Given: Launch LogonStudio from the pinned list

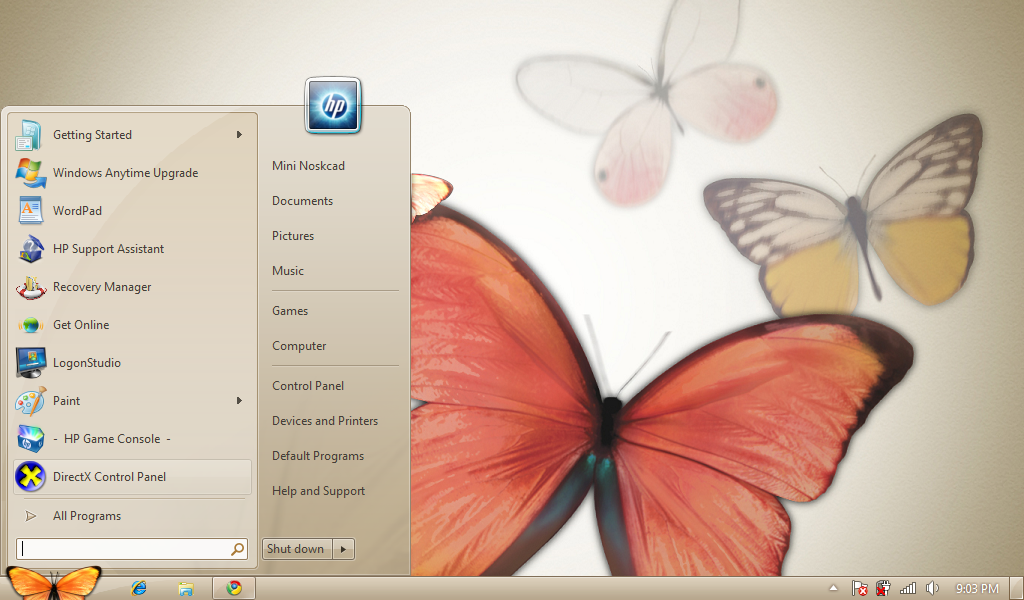Looking at the screenshot, I should pyautogui.click(x=86, y=363).
